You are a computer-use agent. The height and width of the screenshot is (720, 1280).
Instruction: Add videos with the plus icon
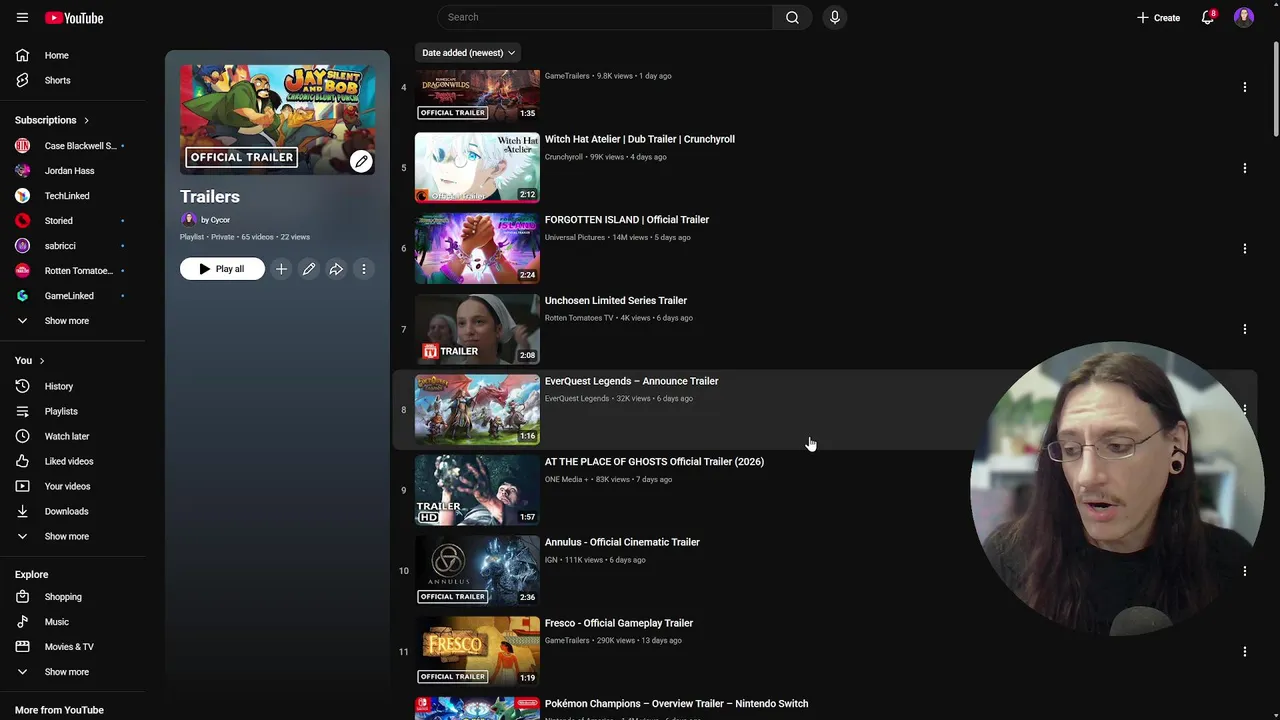281,269
